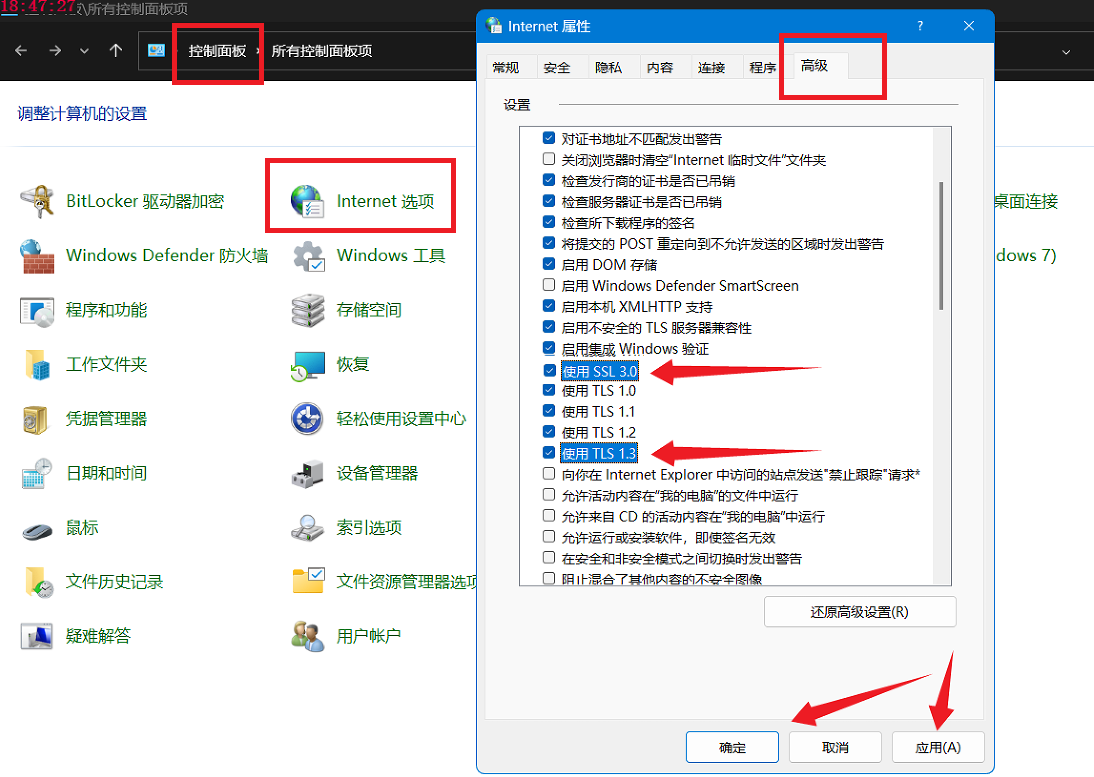Uncheck 使用 TLS 1.0
1094x777 pixels.
coord(549,390)
